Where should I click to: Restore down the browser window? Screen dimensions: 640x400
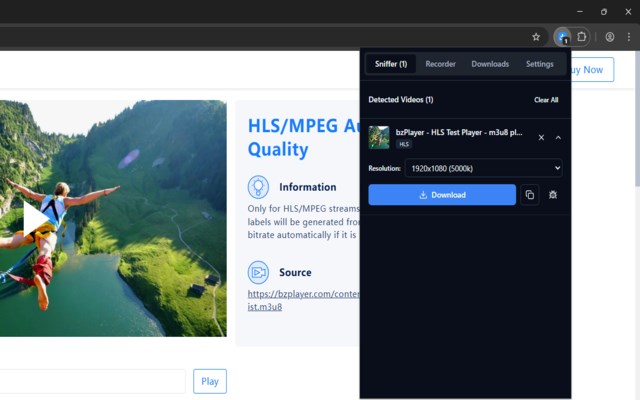point(604,11)
